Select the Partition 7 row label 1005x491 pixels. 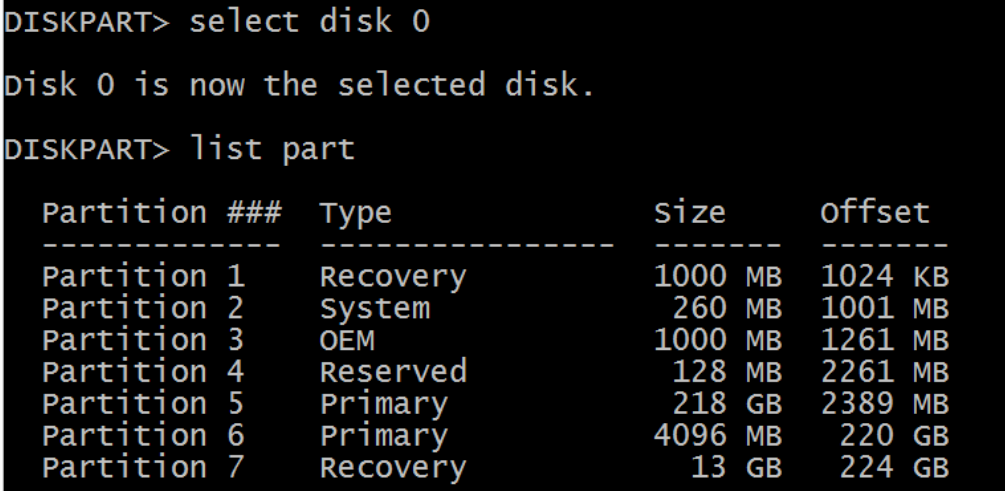[x=143, y=467]
